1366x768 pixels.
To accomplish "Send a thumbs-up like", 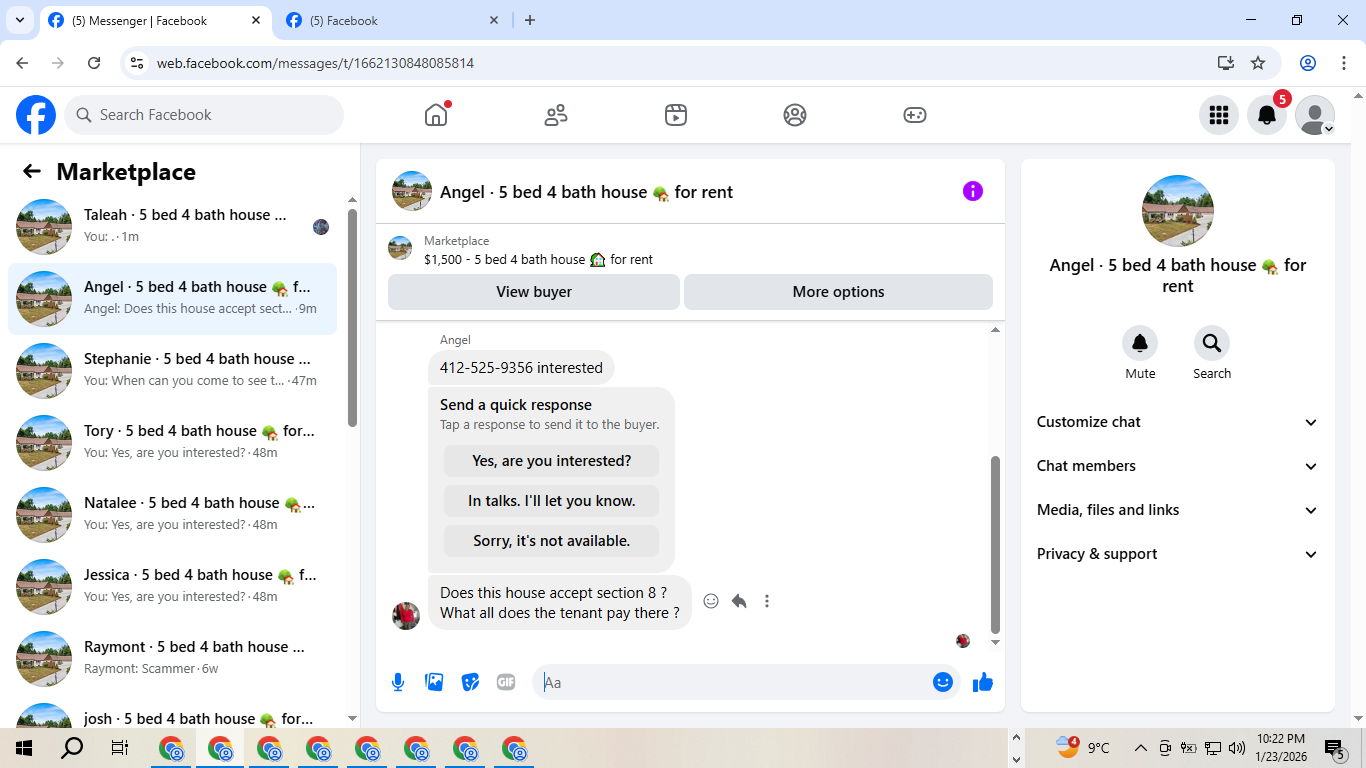I will tap(983, 682).
